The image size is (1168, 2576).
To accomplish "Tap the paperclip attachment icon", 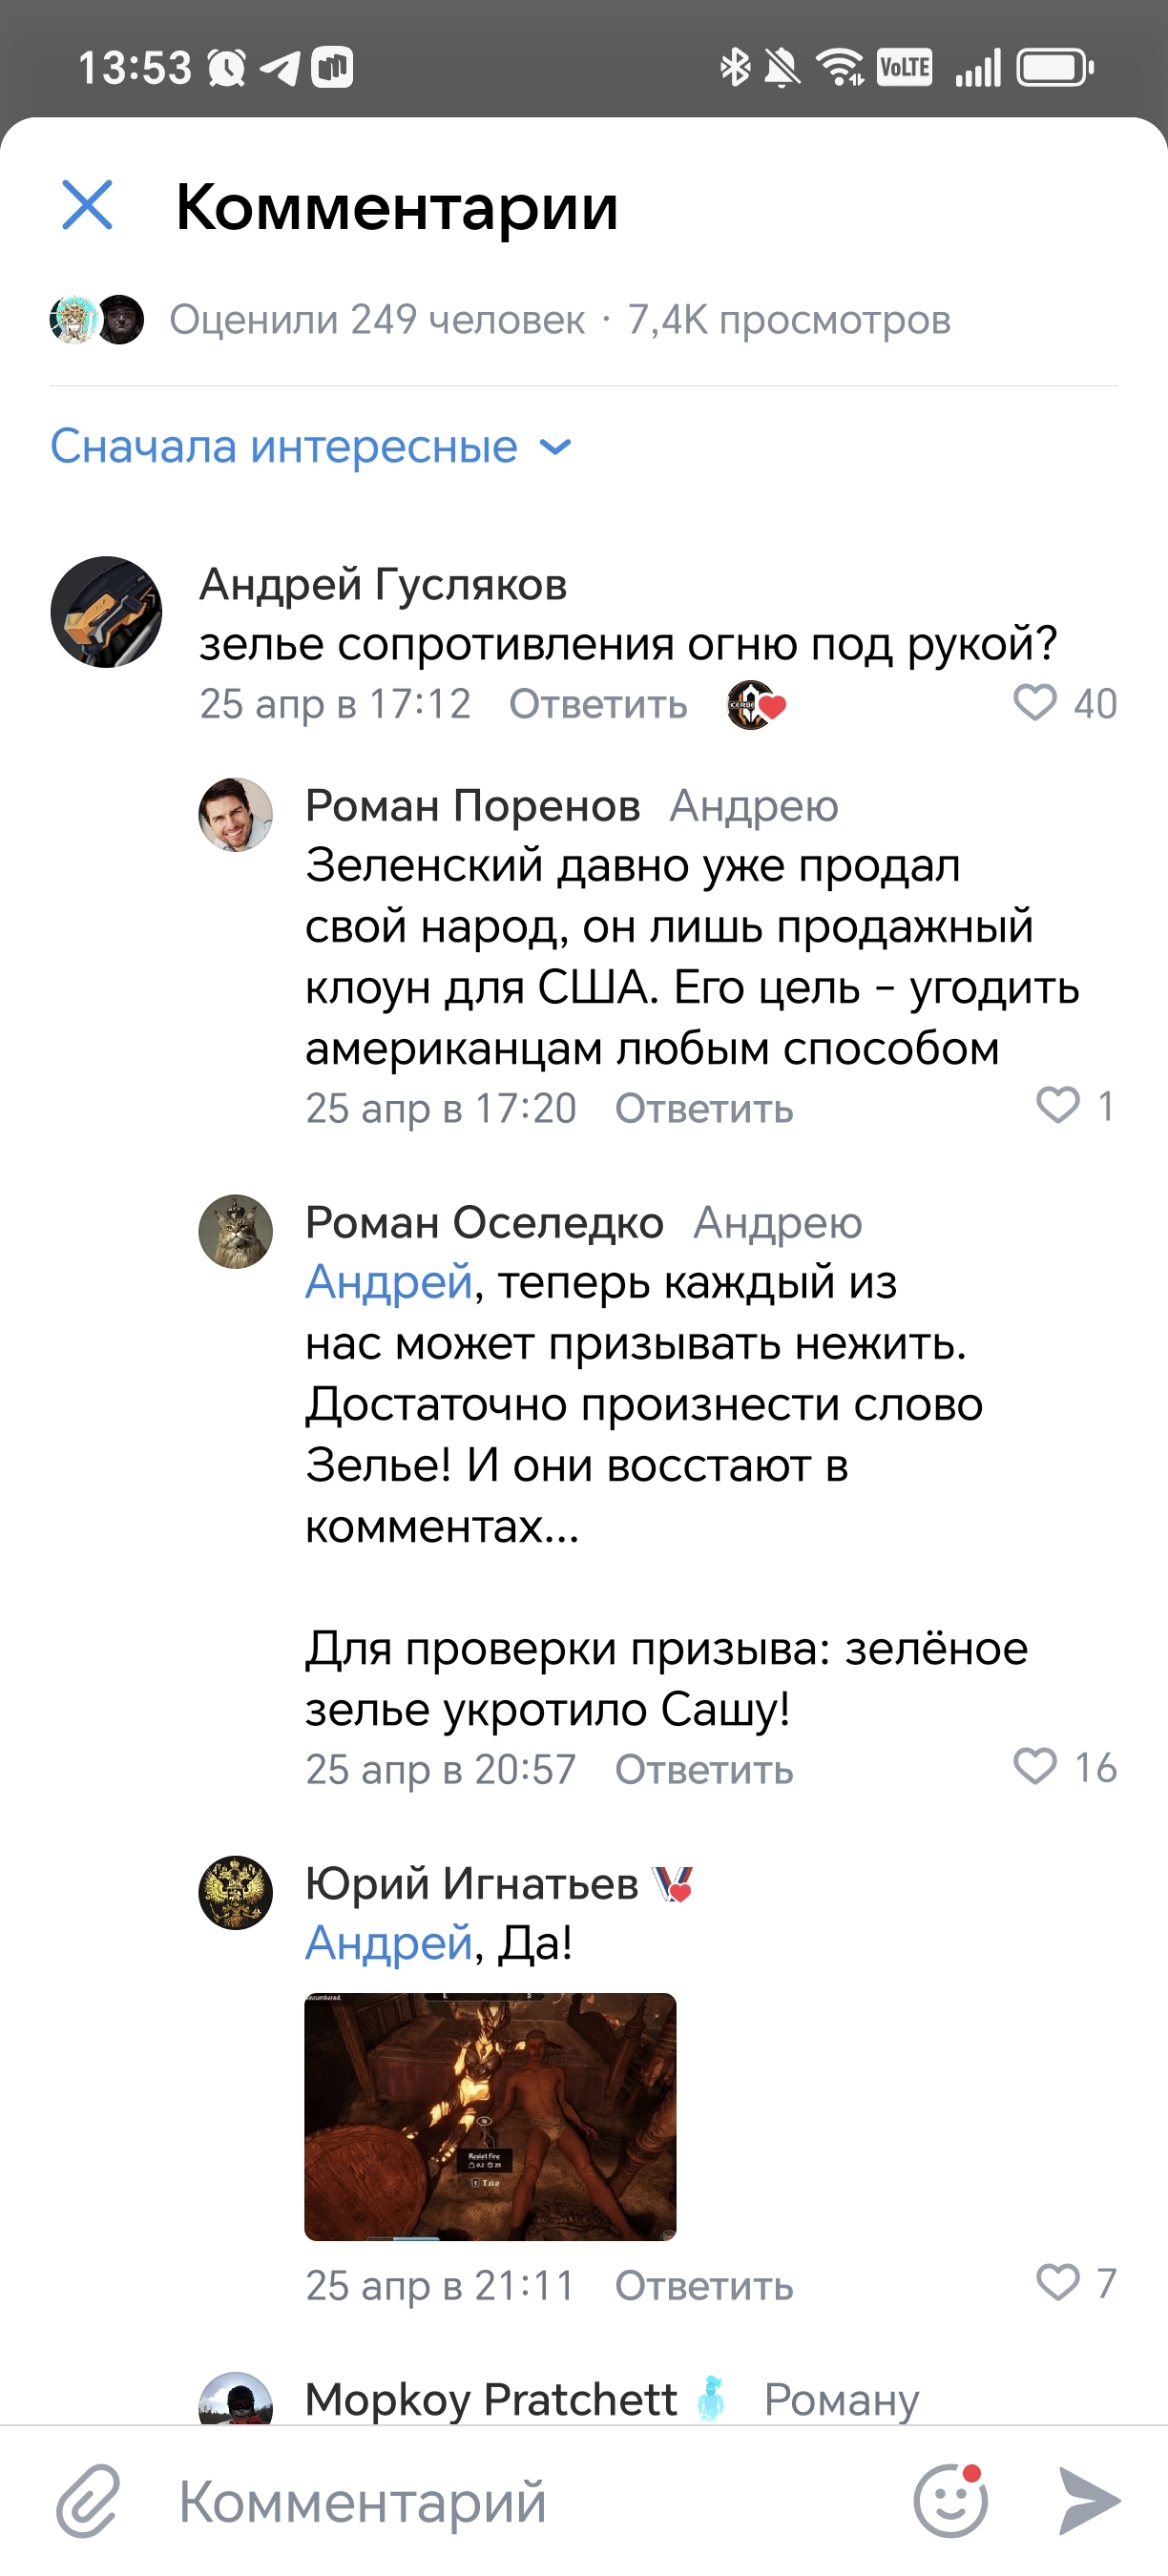I will (x=88, y=2501).
